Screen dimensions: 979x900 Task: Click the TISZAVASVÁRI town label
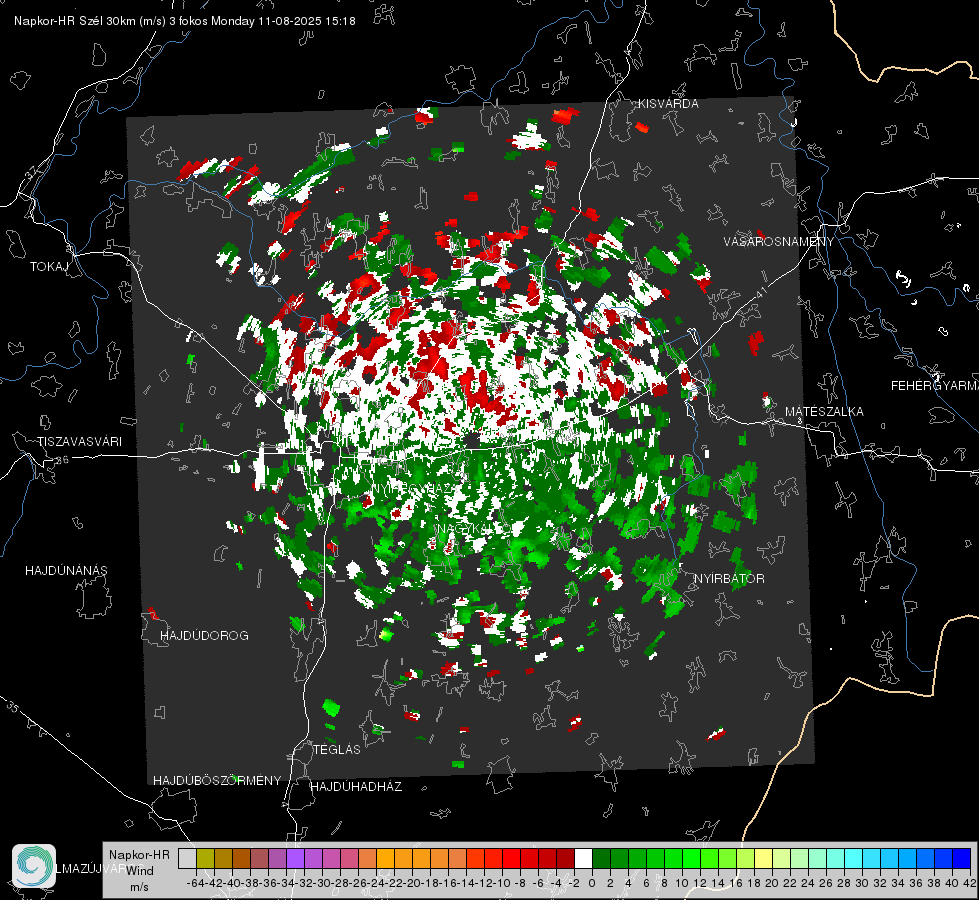coord(79,442)
